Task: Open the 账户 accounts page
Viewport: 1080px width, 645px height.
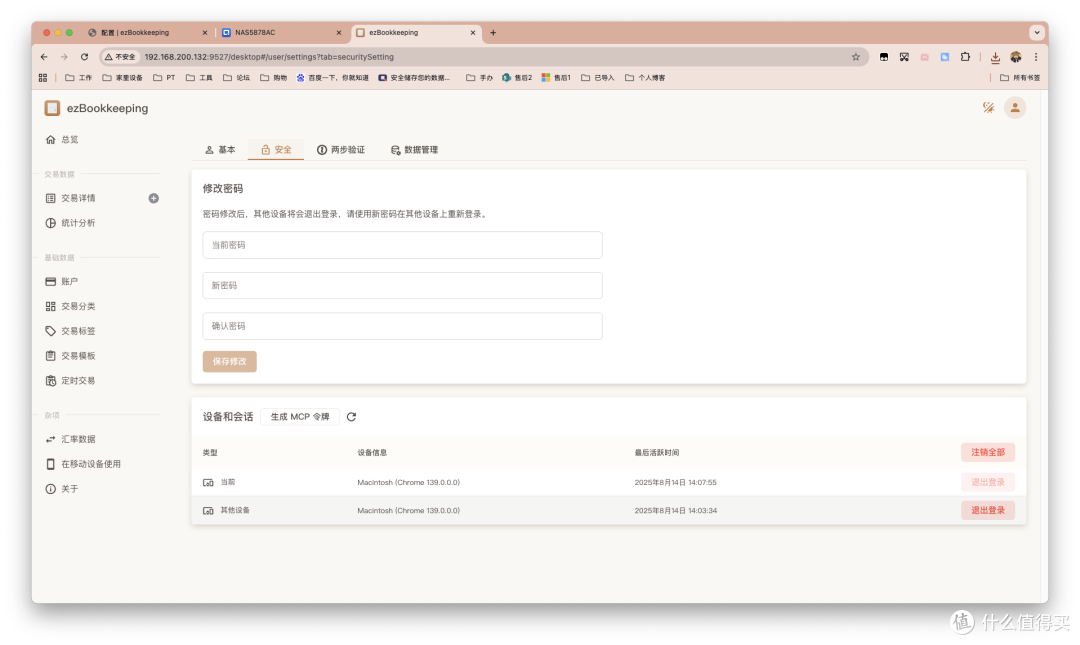Action: [x=68, y=281]
